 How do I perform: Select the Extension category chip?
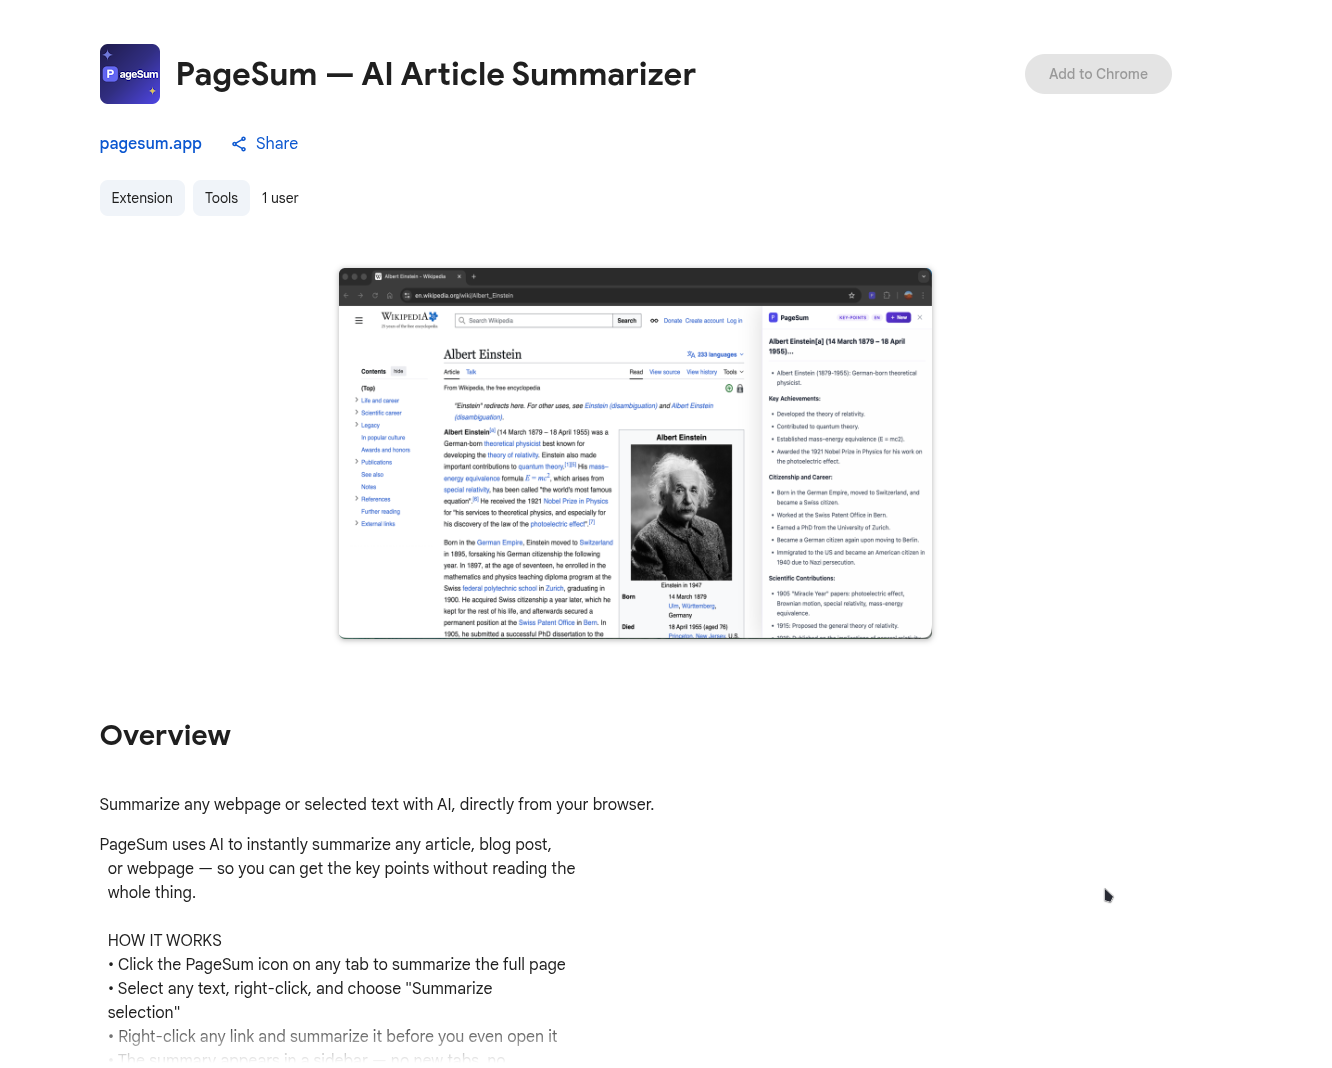click(x=142, y=198)
